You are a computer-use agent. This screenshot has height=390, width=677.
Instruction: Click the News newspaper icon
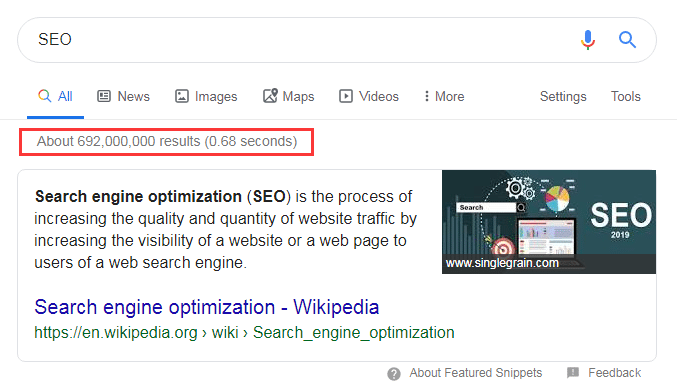point(104,96)
